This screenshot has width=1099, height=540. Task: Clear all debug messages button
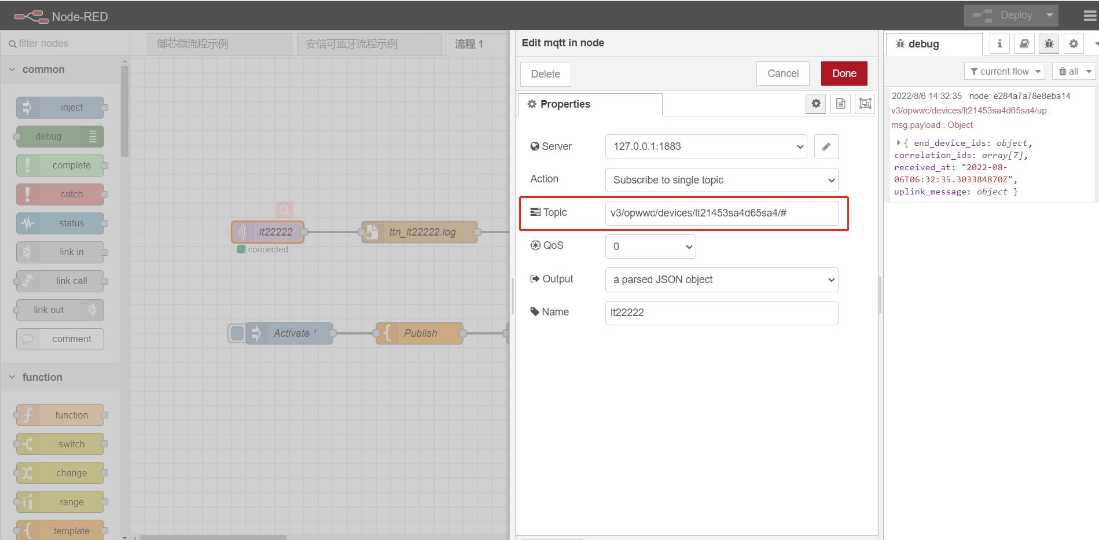pyautogui.click(x=1072, y=72)
